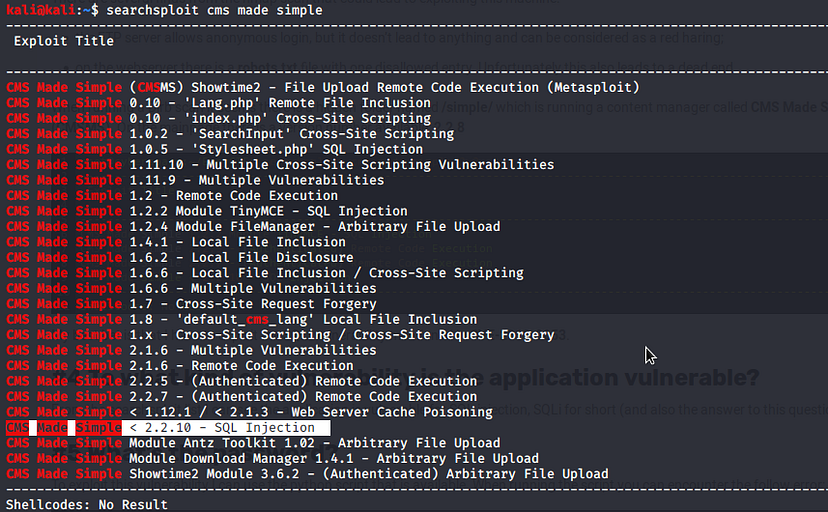Click the 2.2.7 (Authenticated) Remote Code Execution row

(242, 396)
